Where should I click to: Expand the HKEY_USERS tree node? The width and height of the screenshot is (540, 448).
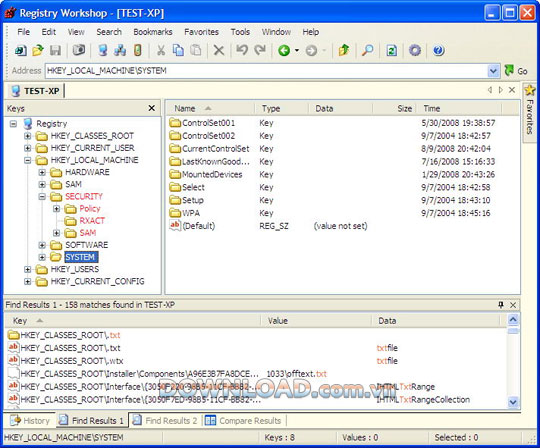28,269
